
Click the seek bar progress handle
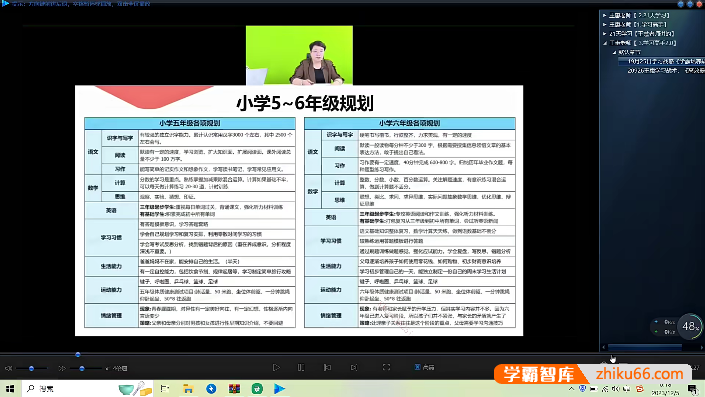tap(78, 355)
